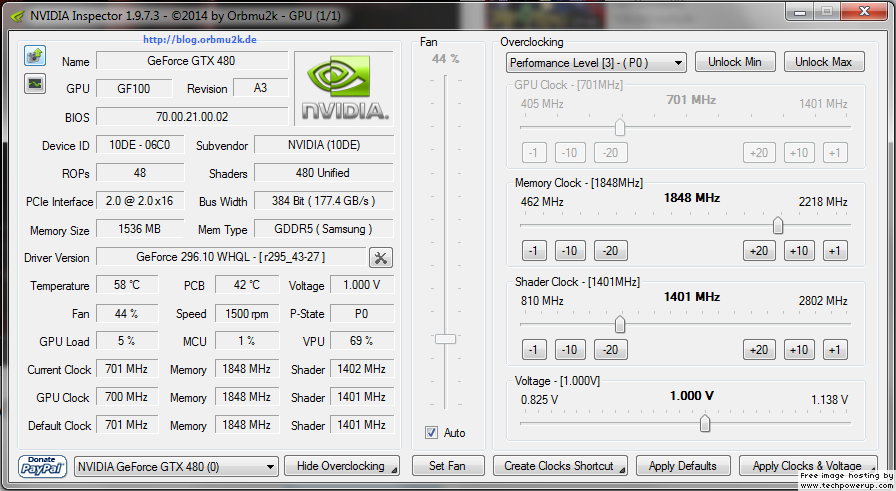Click the Bus Width value 384 Bit

324,201
